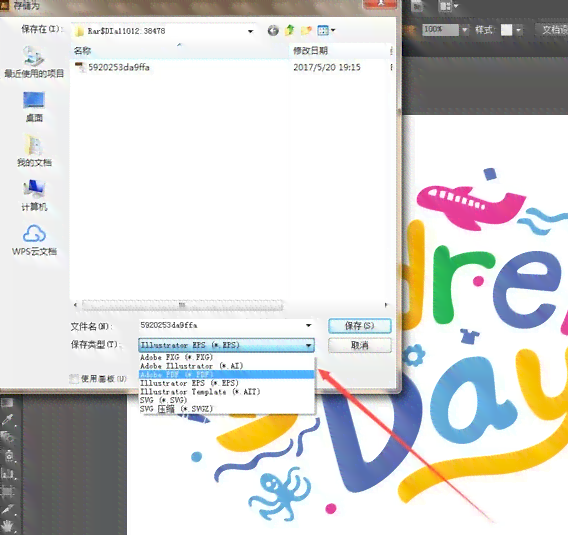Click the back navigation icon
This screenshot has width=568, height=535.
[273, 31]
